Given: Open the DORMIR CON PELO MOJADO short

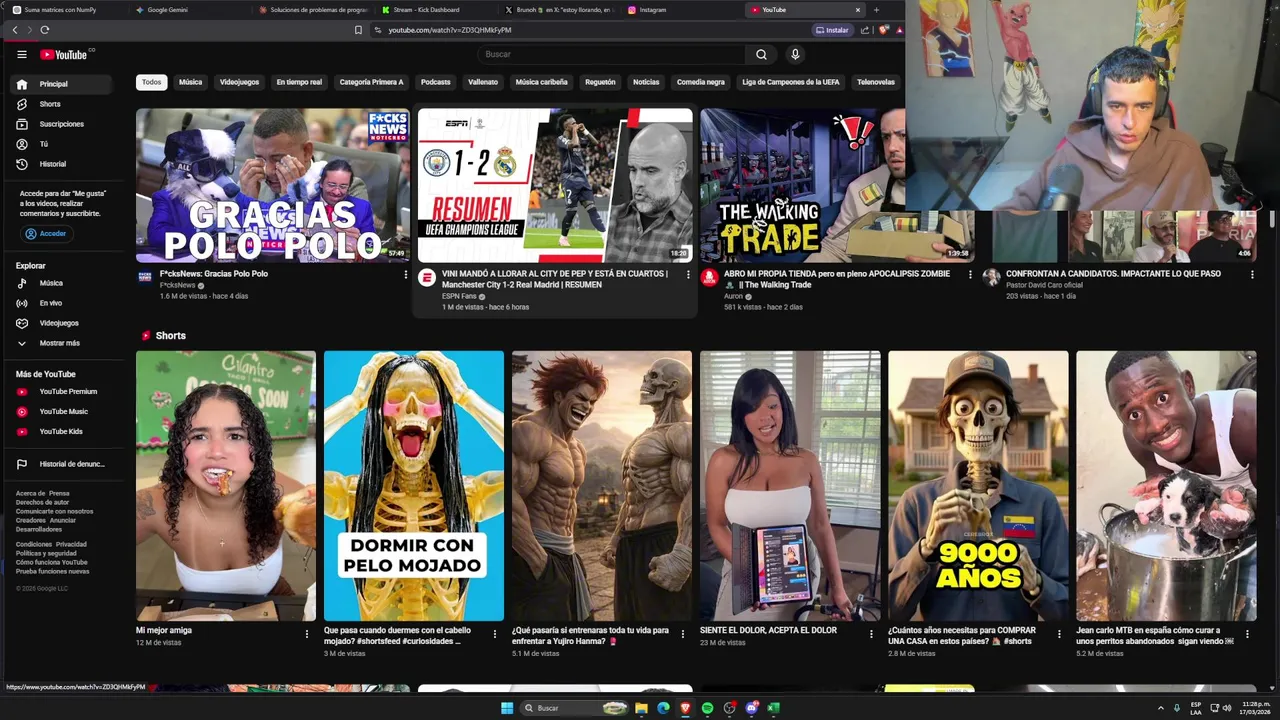Looking at the screenshot, I should [x=414, y=486].
